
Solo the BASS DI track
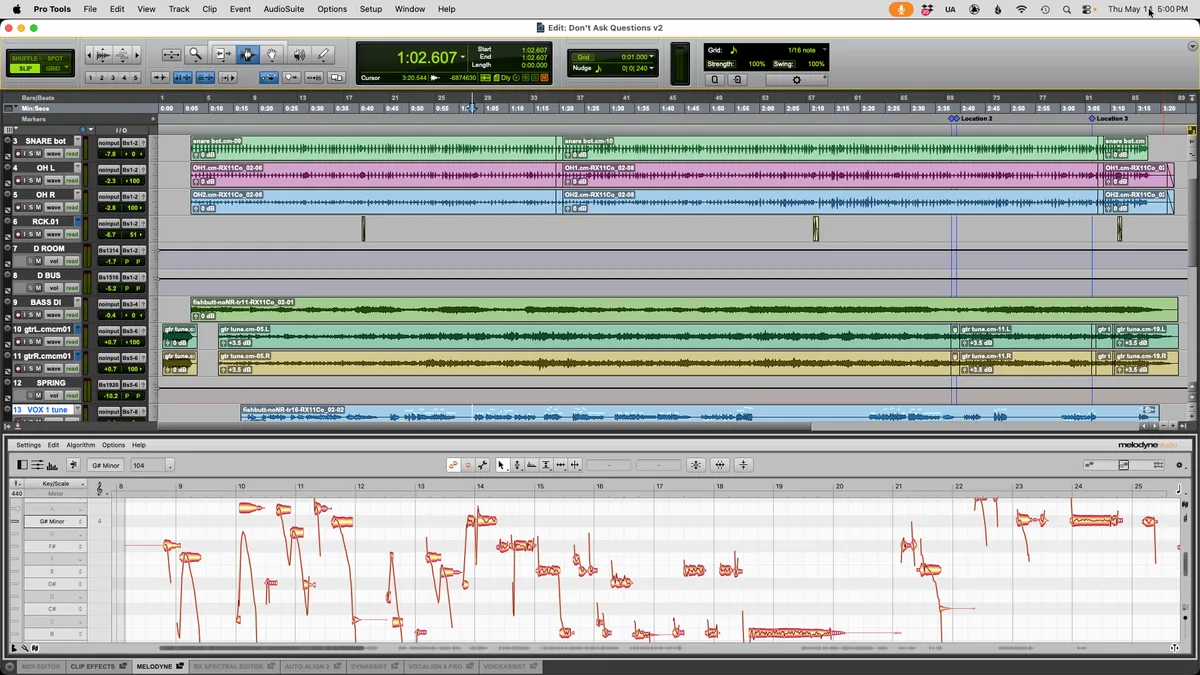(x=31, y=315)
